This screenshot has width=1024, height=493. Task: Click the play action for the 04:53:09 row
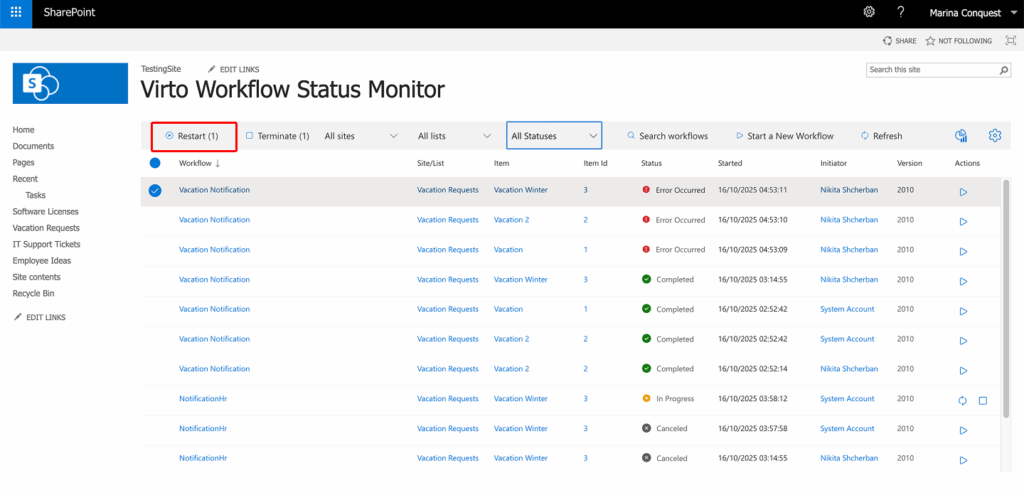tap(963, 251)
